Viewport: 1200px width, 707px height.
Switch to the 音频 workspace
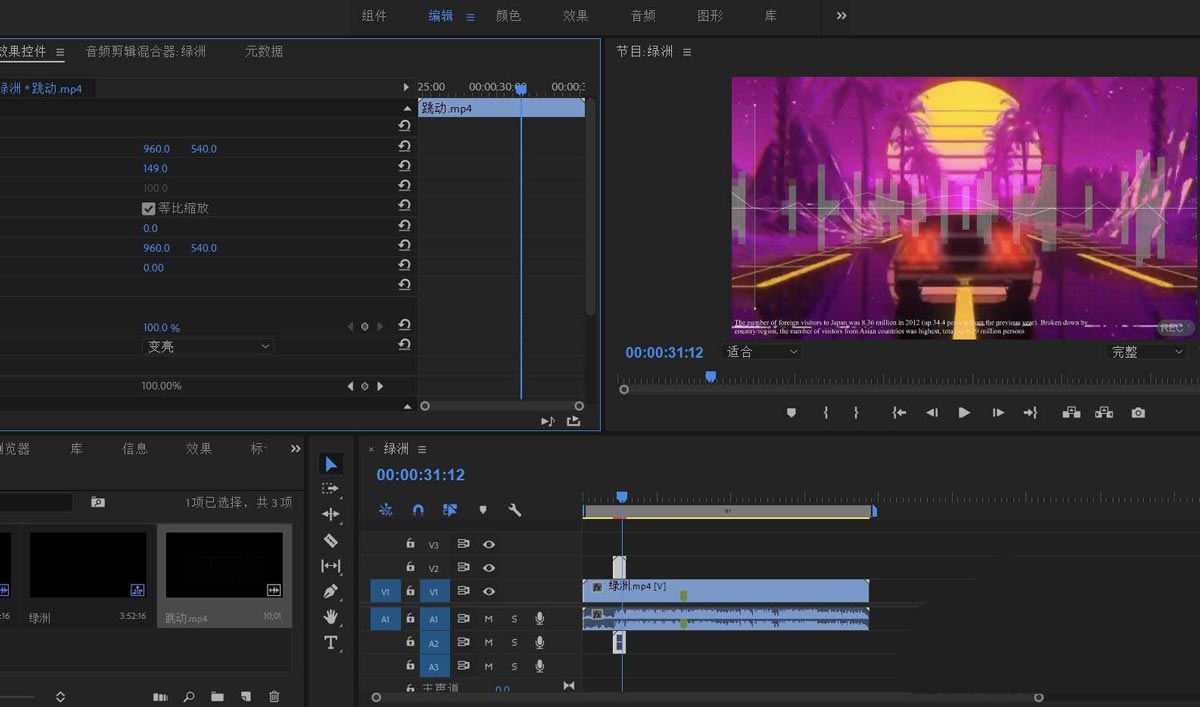pos(643,16)
